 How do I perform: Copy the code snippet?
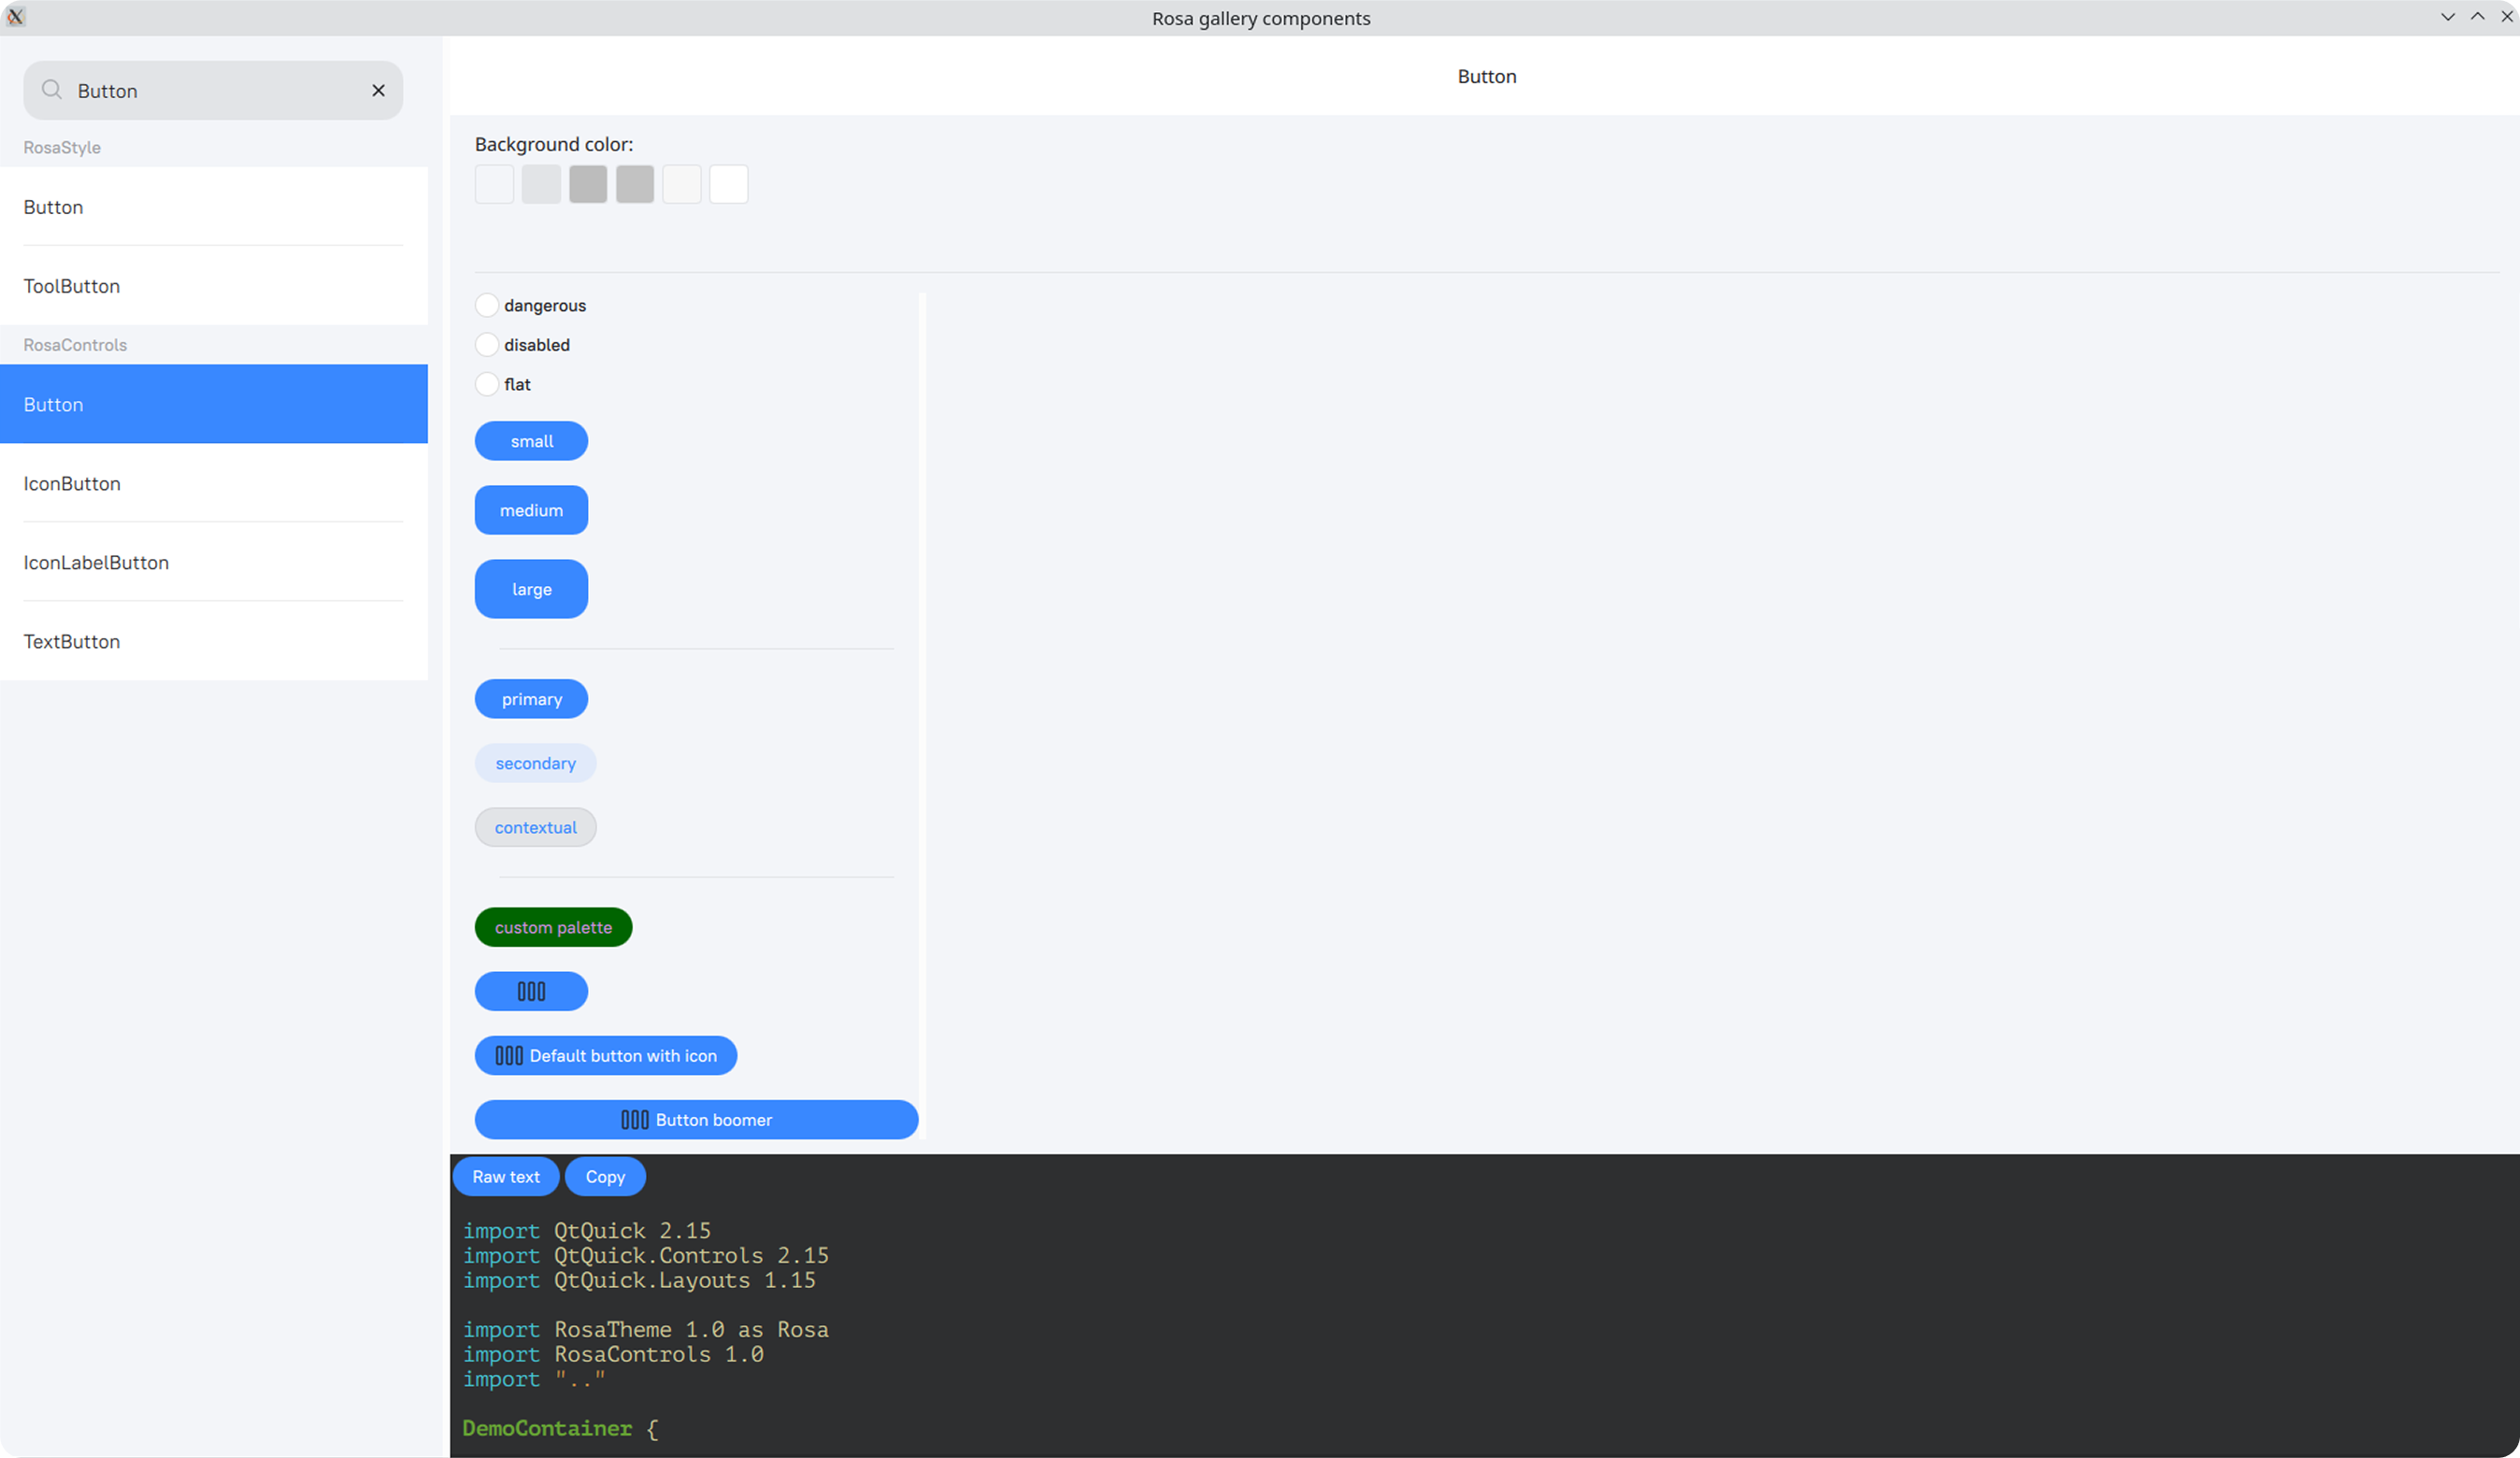coord(605,1176)
